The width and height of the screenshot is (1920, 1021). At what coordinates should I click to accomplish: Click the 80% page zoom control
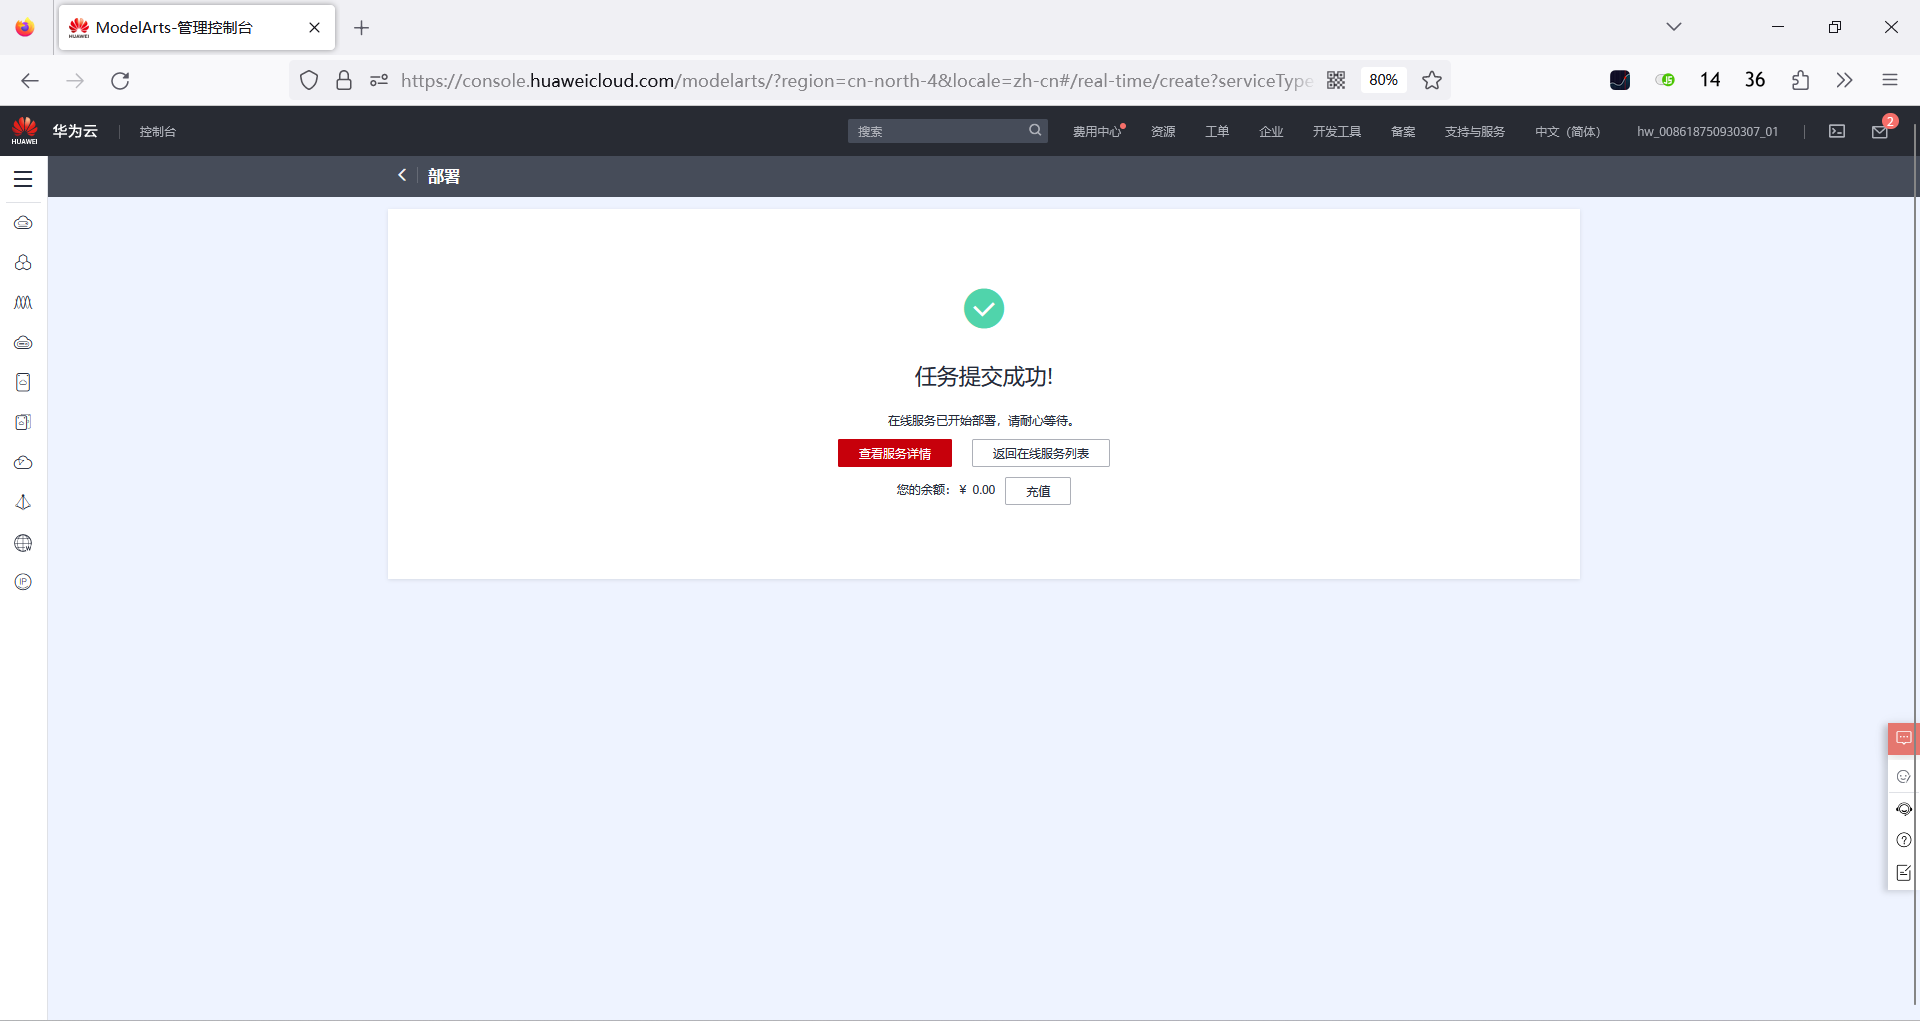[1383, 80]
